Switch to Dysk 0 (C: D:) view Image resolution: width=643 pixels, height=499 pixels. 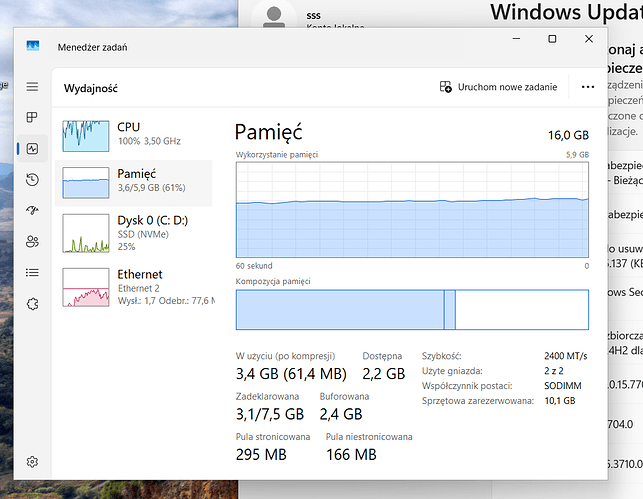[134, 232]
